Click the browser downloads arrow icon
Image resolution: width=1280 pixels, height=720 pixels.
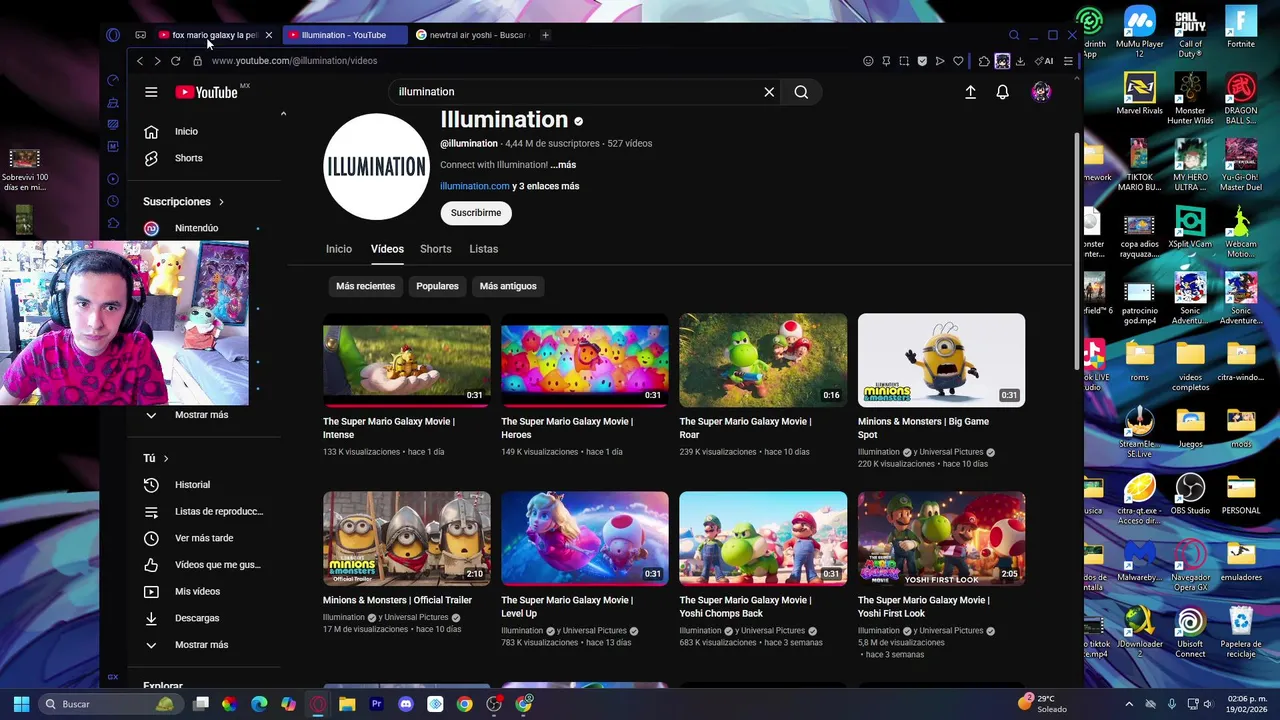[1020, 61]
